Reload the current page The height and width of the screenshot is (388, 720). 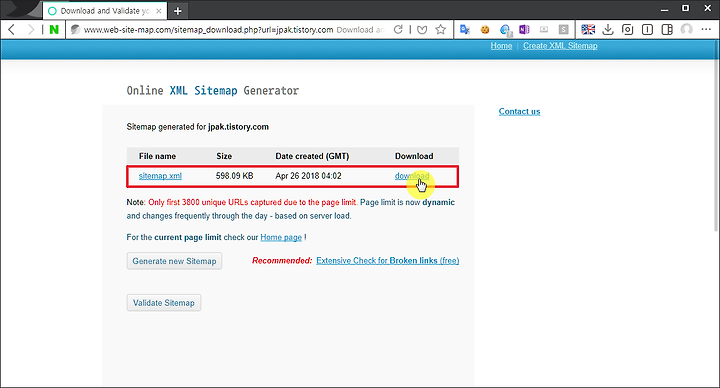pos(398,30)
